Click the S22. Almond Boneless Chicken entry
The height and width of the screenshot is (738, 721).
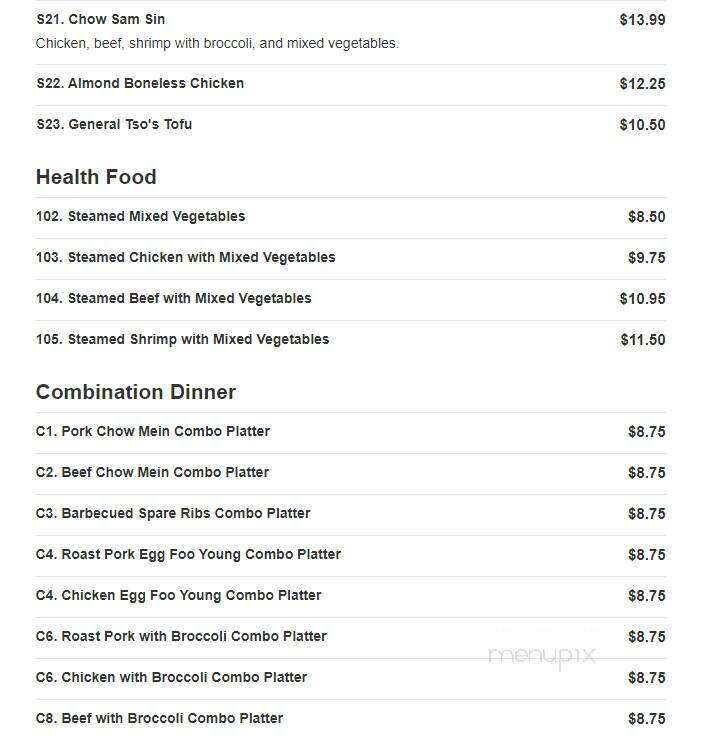tap(351, 85)
